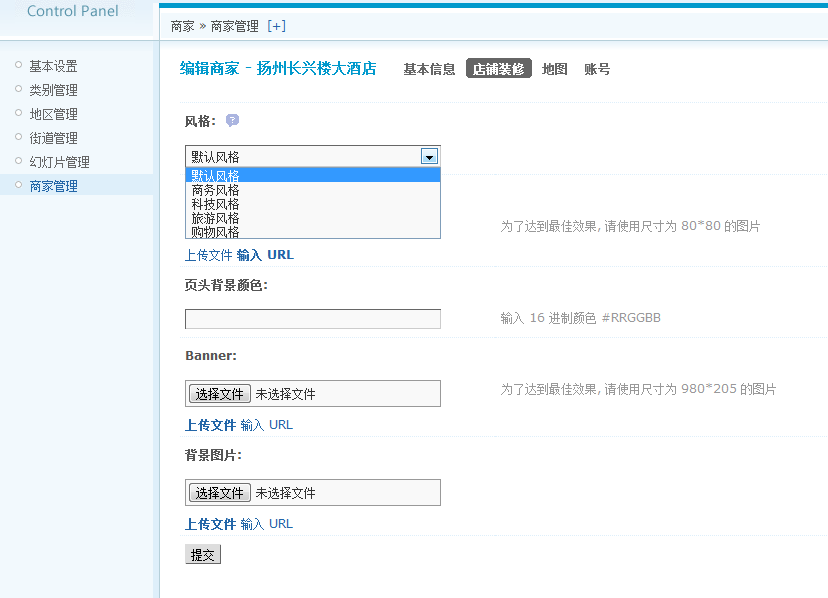Click the 编辑商家 - 扬州长兴楼大酒店 title

pyautogui.click(x=278, y=68)
